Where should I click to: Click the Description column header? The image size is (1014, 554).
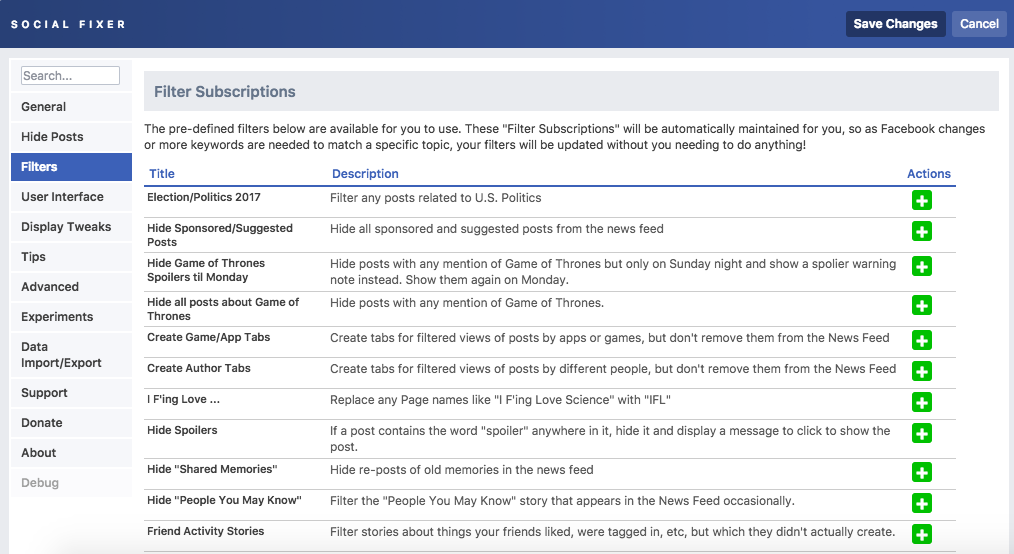[x=365, y=174]
